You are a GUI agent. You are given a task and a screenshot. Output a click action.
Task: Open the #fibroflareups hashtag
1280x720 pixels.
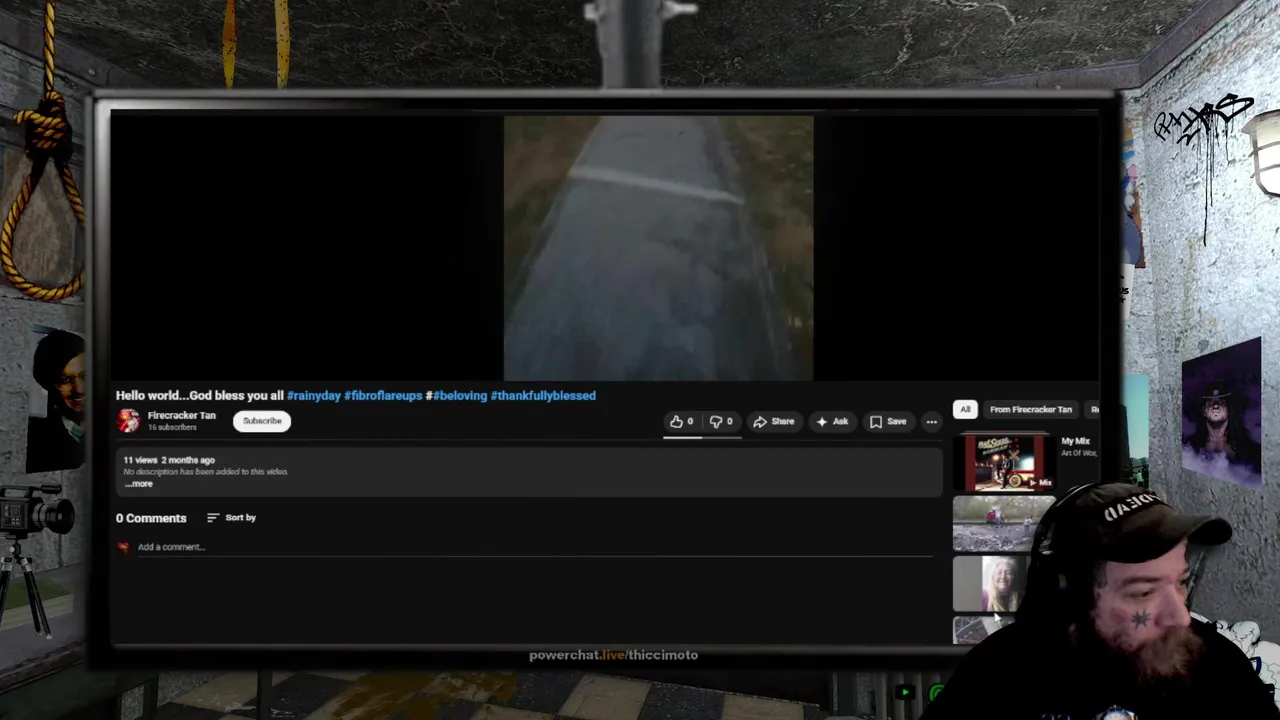383,396
